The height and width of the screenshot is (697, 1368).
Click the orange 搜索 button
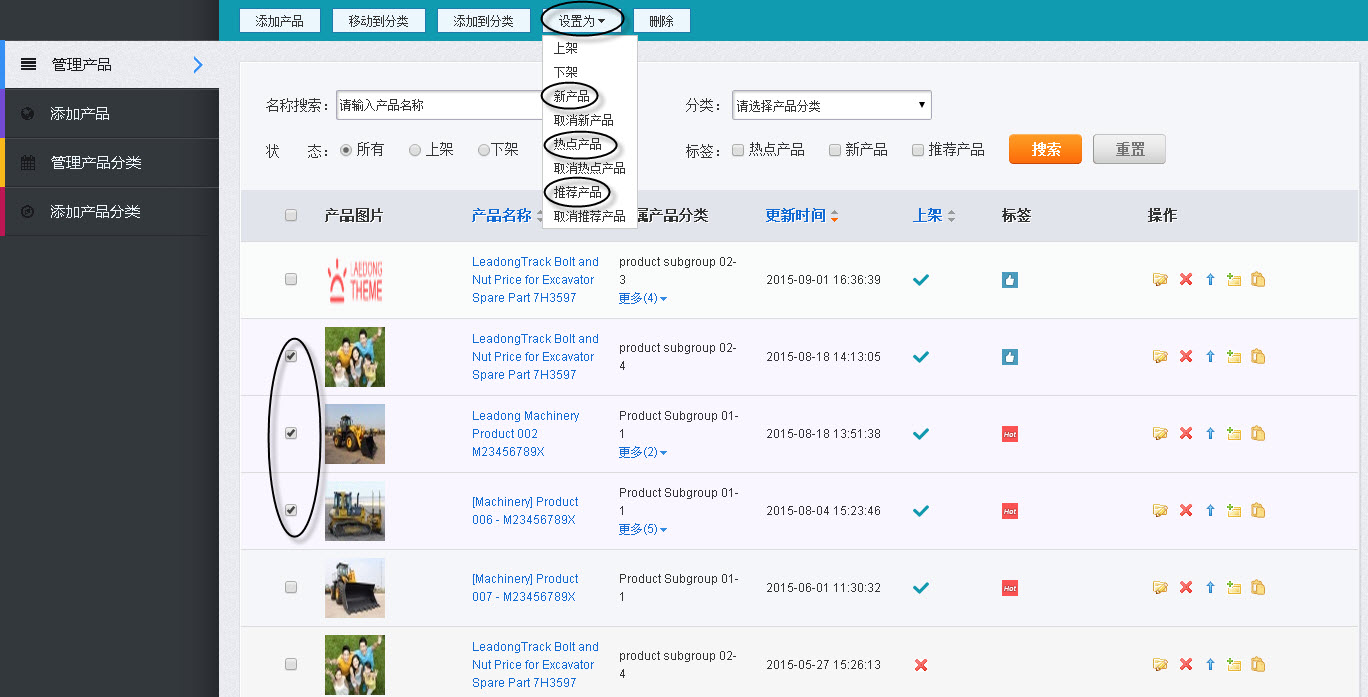1044,148
